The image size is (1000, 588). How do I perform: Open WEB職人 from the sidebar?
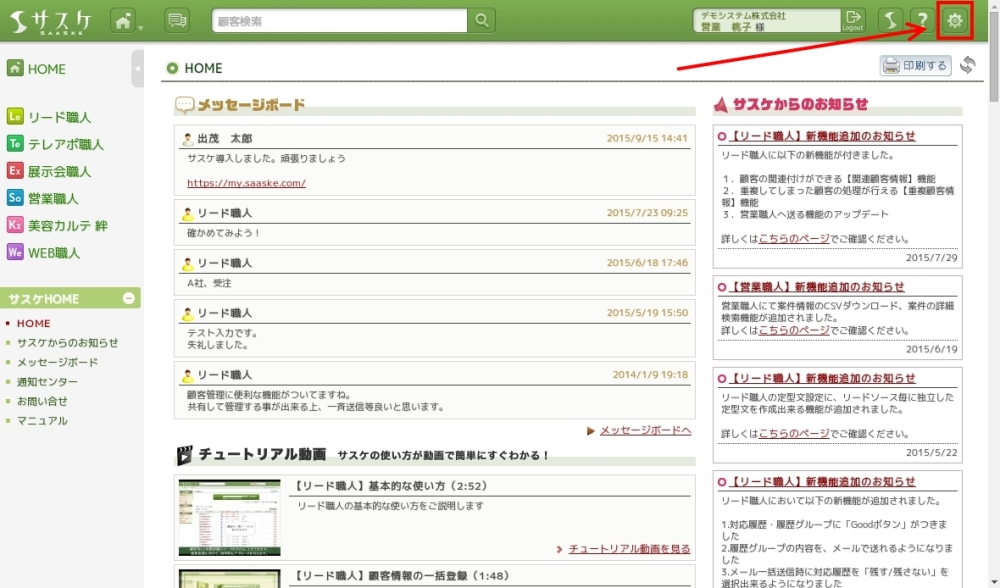click(x=54, y=253)
